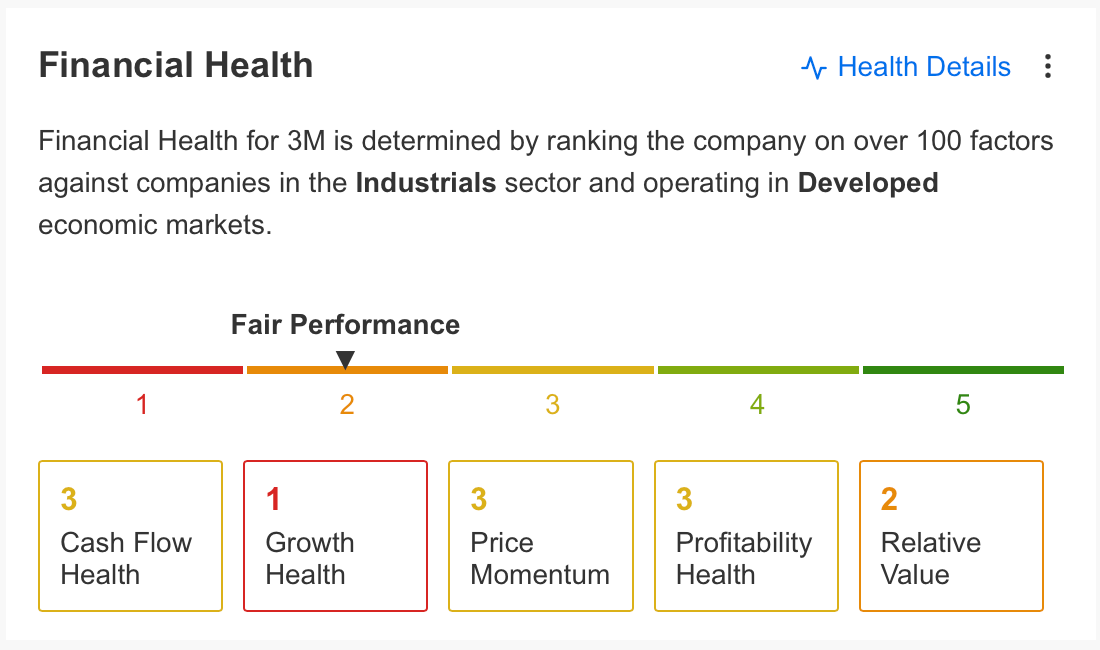Open the Price Momentum card
Image resolution: width=1100 pixels, height=650 pixels.
click(x=540, y=535)
